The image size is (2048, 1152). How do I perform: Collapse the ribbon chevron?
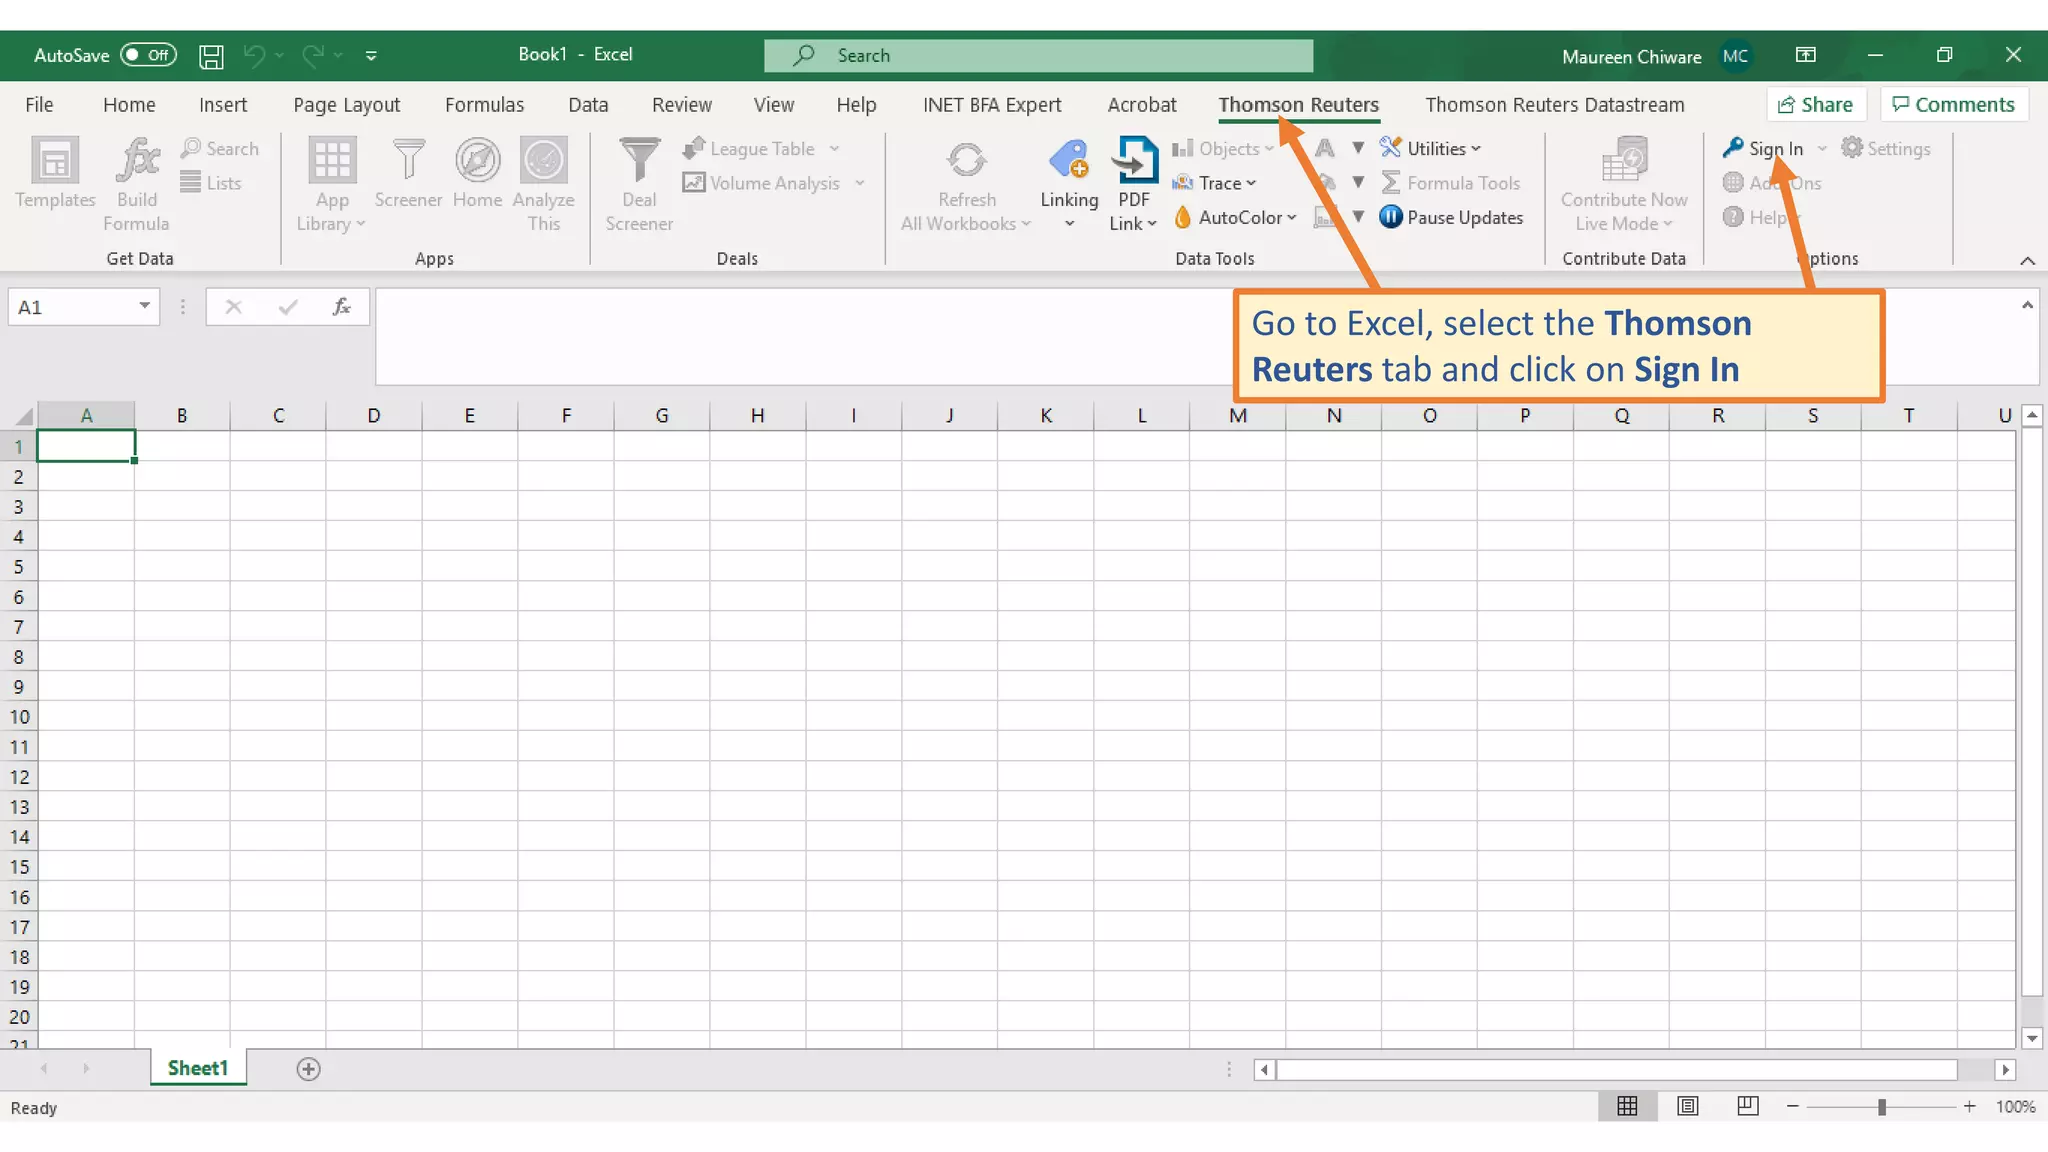pos(2027,261)
